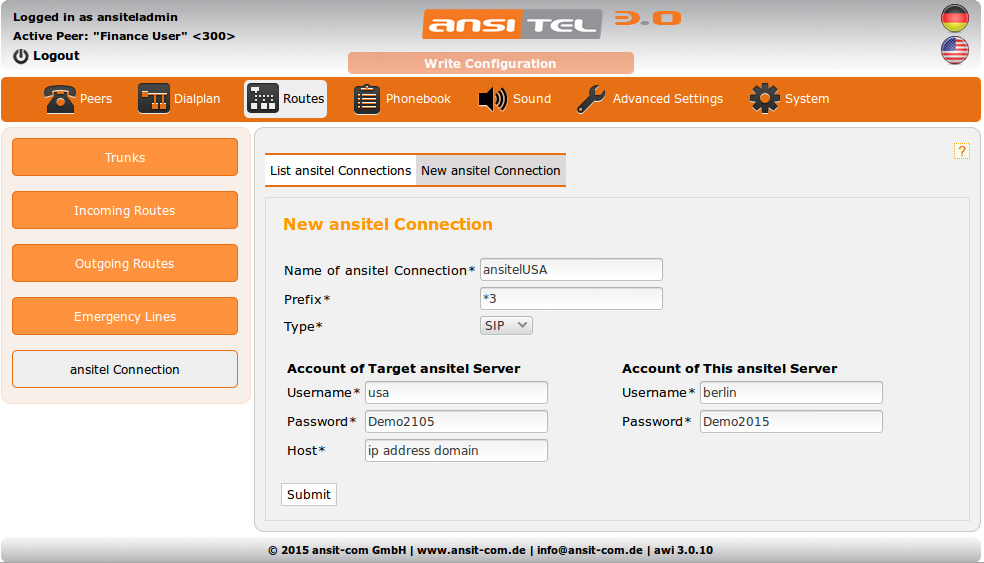The width and height of the screenshot is (984, 563).
Task: Click the Write Configuration button
Action: coord(490,64)
